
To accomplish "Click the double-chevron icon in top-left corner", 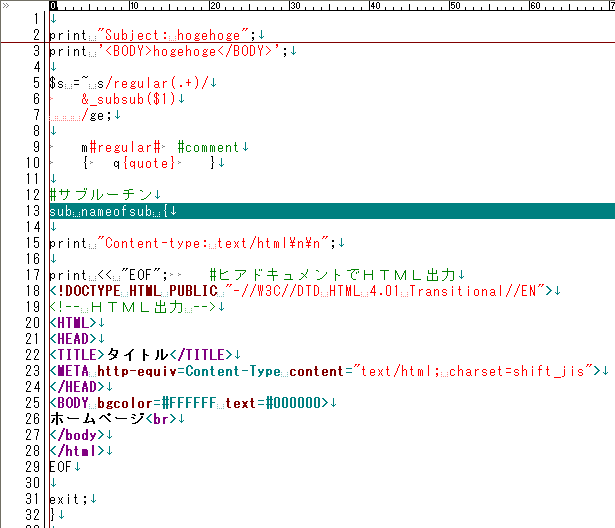I will (x=8, y=6).
